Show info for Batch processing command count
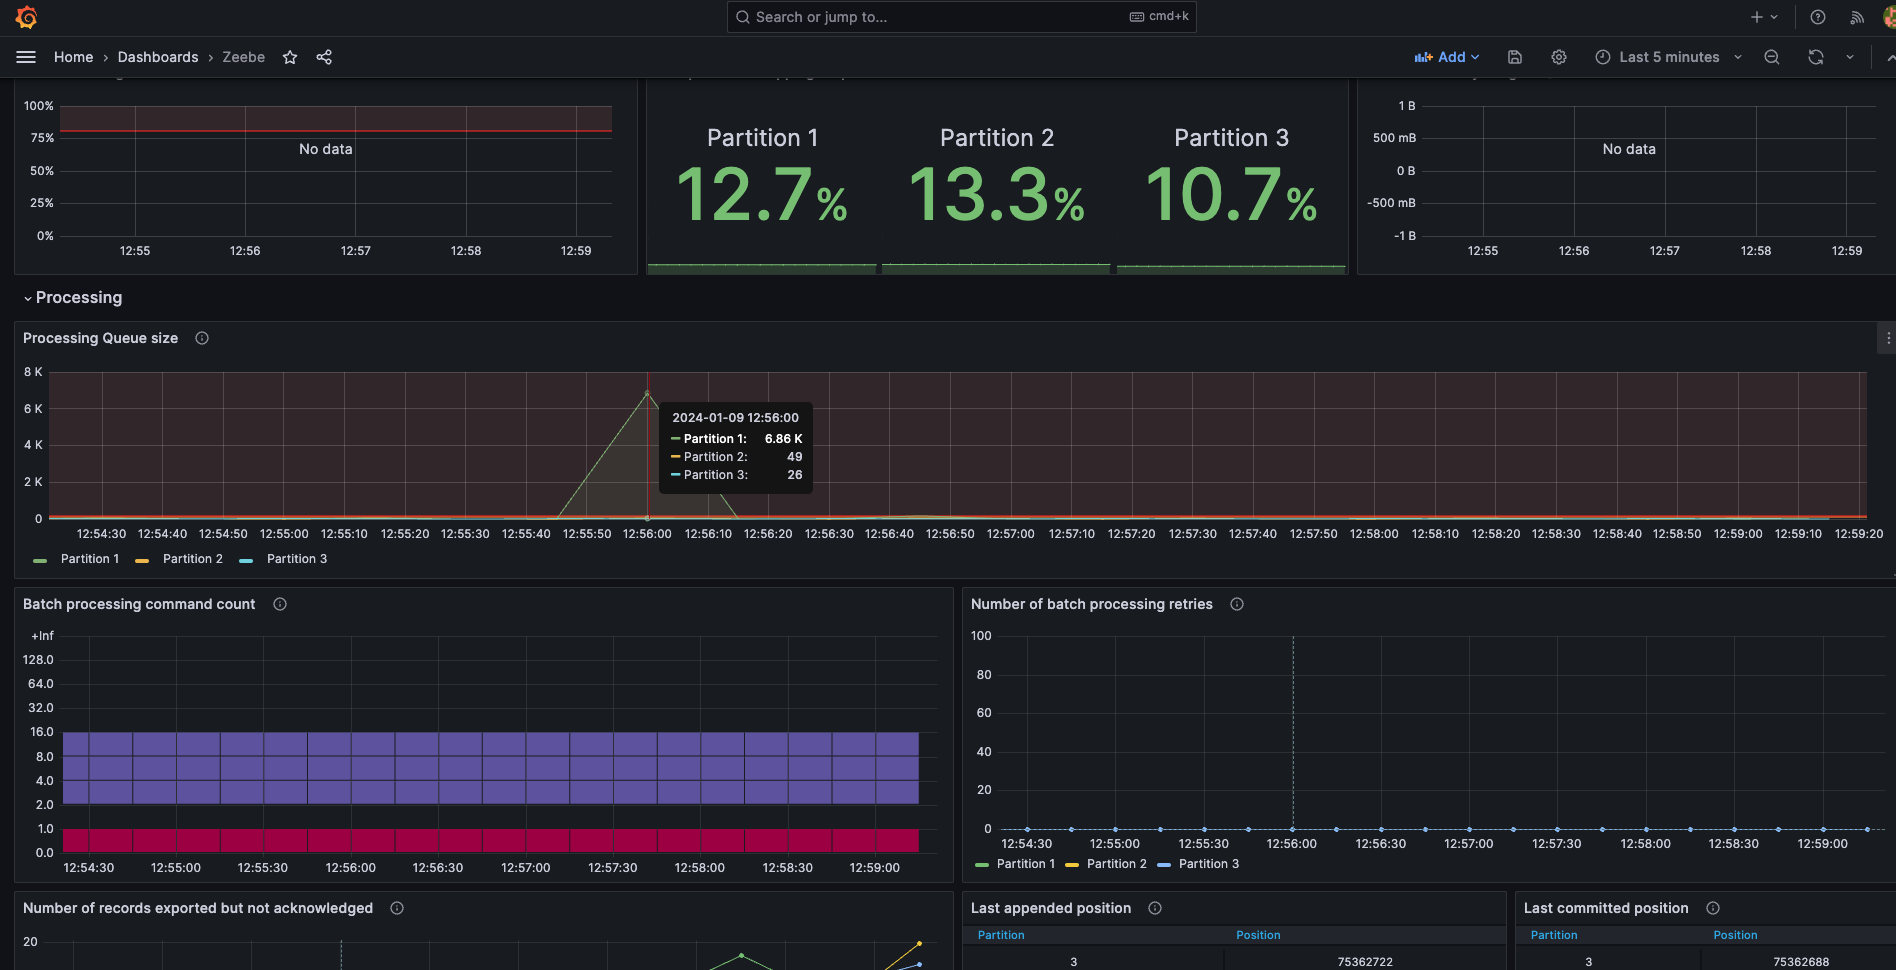The width and height of the screenshot is (1896, 970). click(x=280, y=604)
